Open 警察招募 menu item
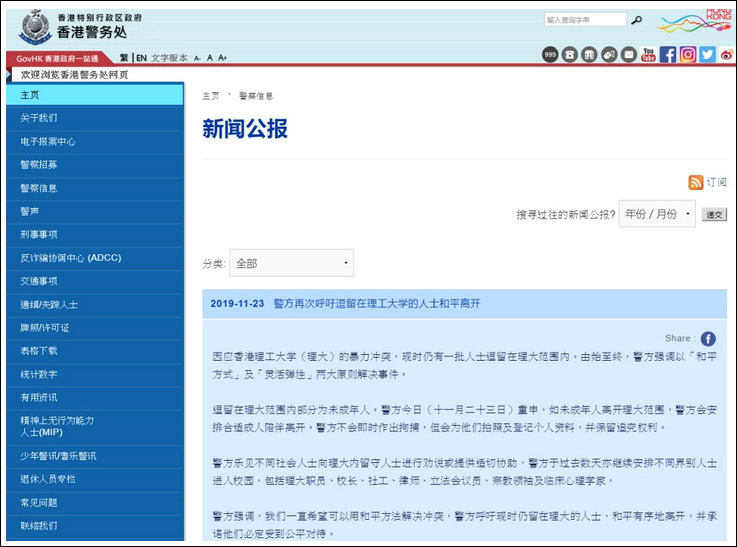 click(95, 165)
